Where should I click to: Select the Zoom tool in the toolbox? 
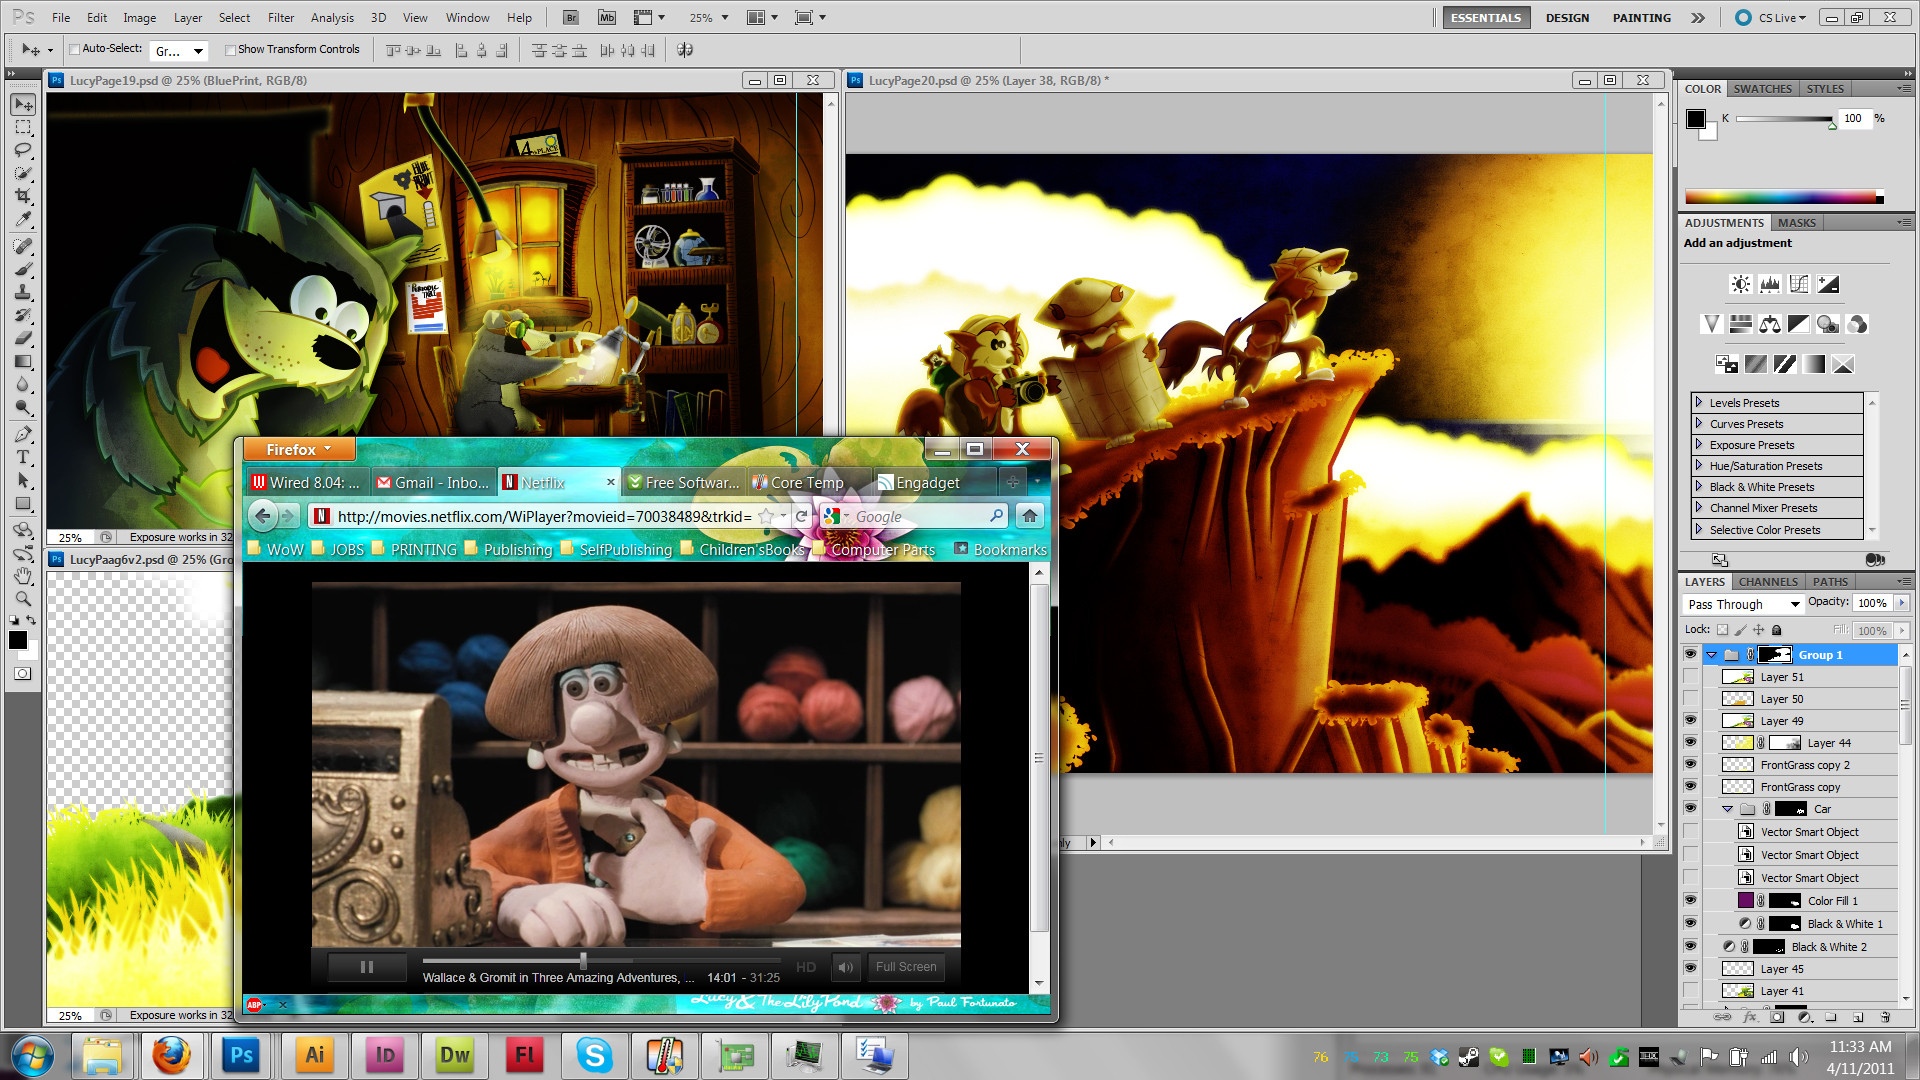click(23, 599)
